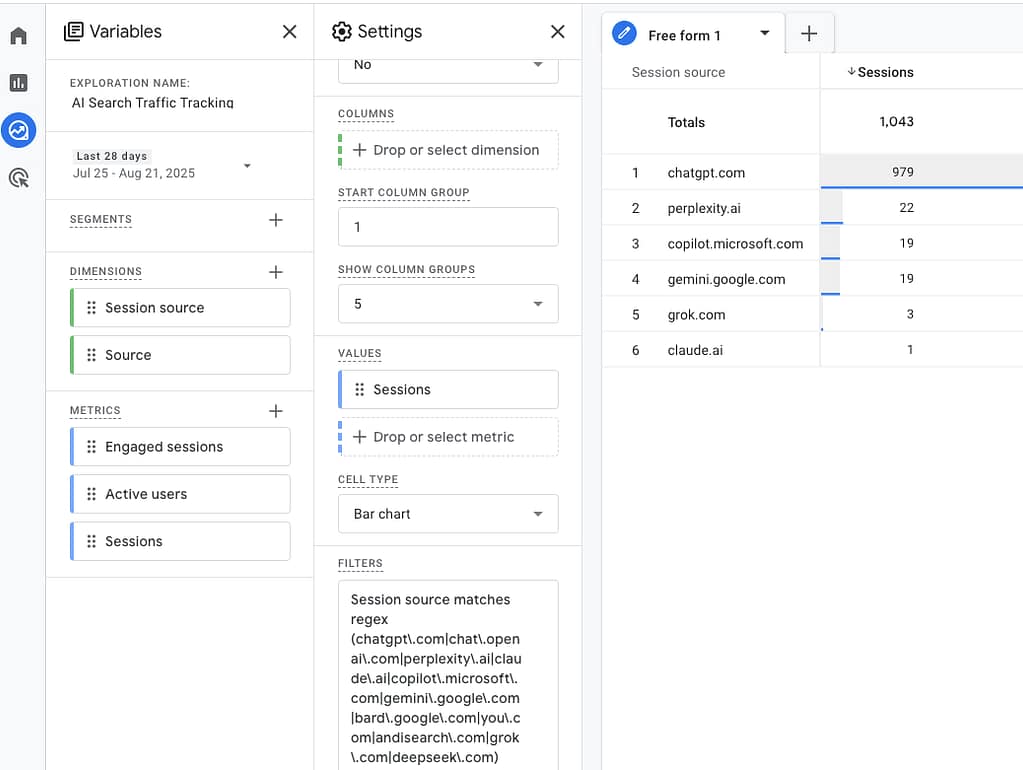Close the Variables panel
The width and height of the screenshot is (1023, 770).
point(290,31)
